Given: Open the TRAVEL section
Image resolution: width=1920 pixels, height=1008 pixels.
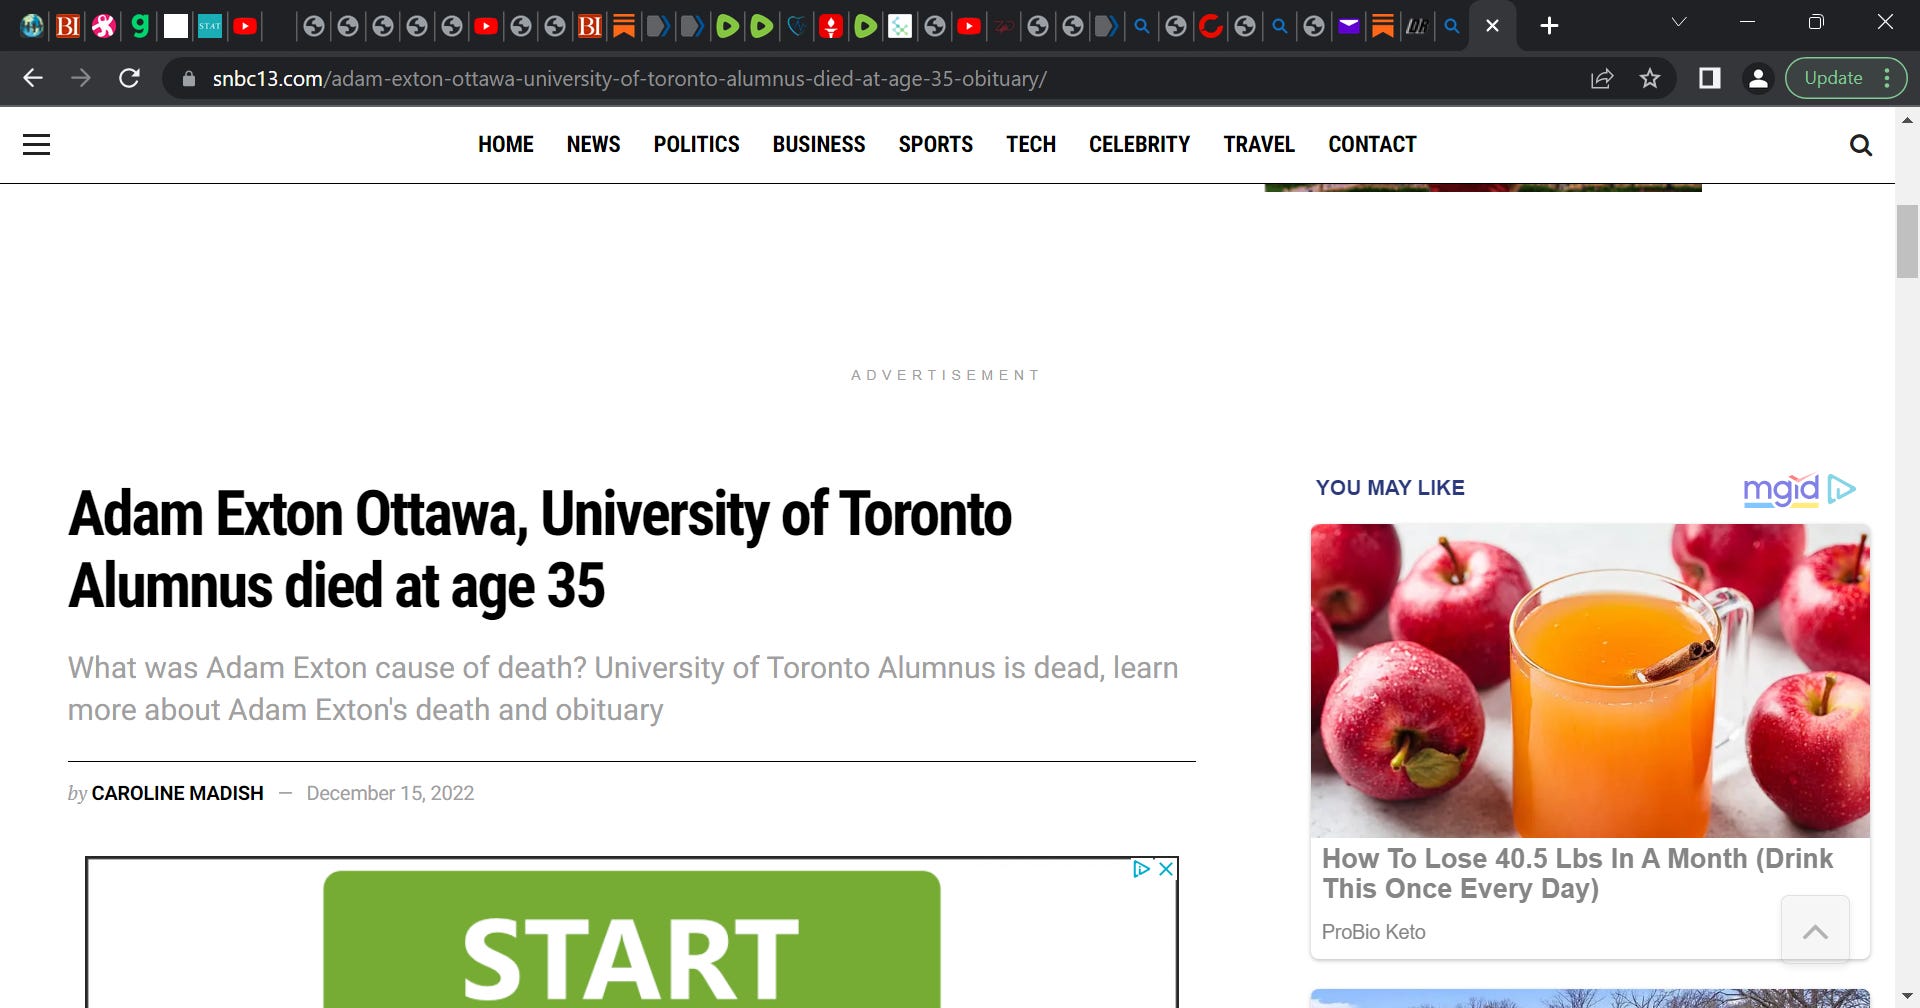Looking at the screenshot, I should pos(1259,144).
